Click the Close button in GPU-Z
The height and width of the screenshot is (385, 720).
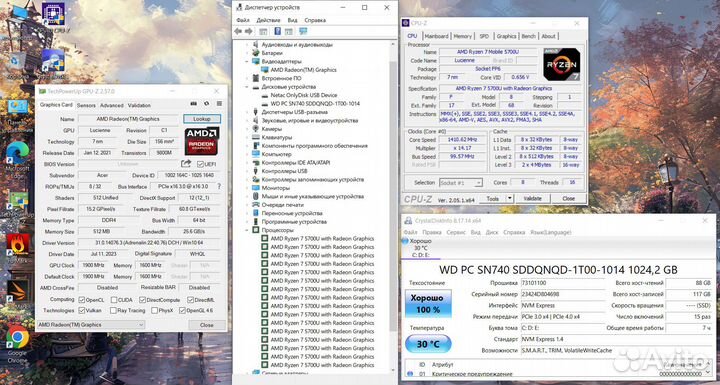(207, 325)
